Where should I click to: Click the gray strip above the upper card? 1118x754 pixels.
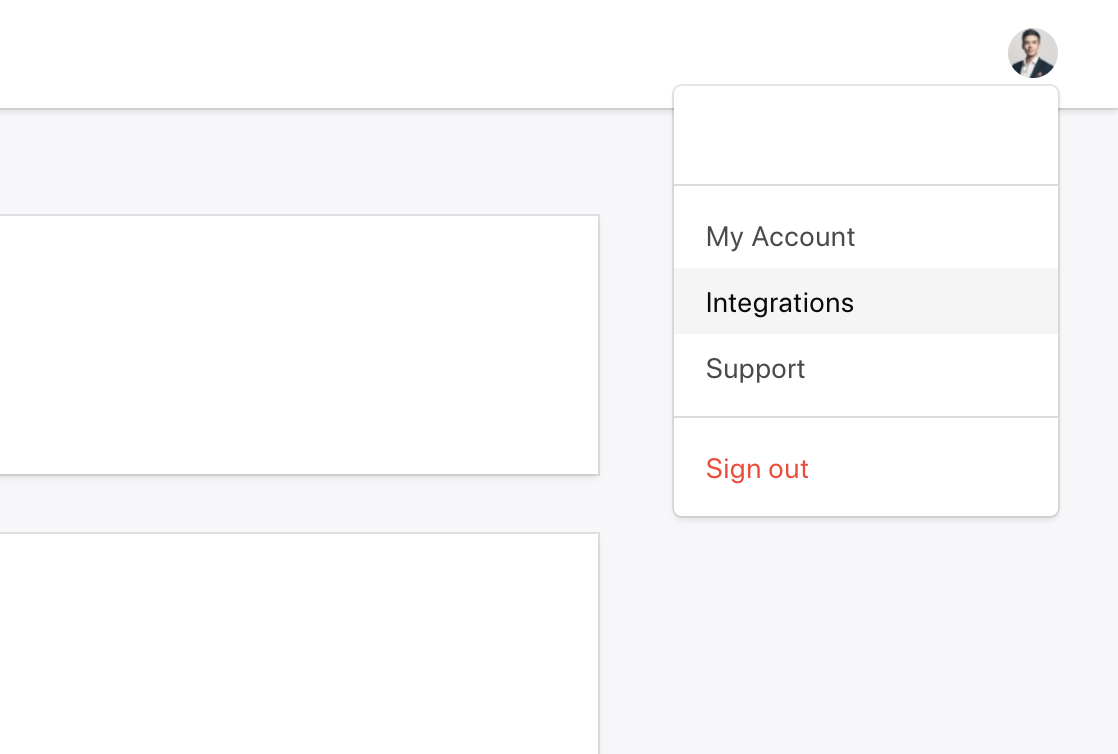coord(299,162)
